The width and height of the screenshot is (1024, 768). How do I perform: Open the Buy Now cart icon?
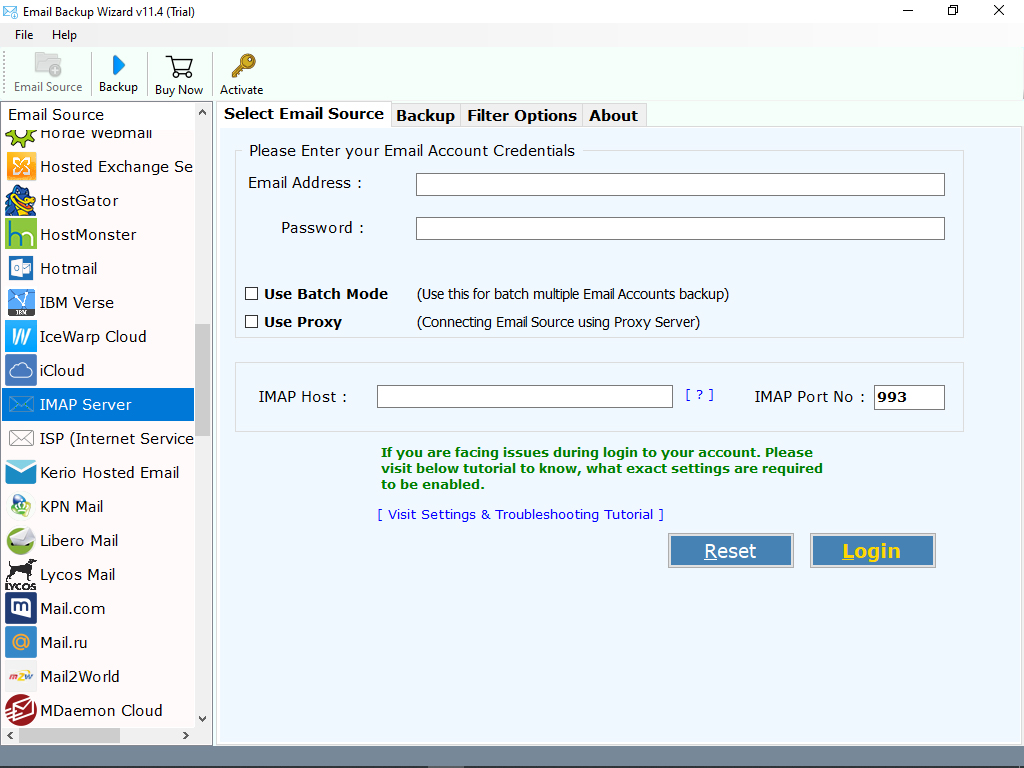tap(179, 67)
